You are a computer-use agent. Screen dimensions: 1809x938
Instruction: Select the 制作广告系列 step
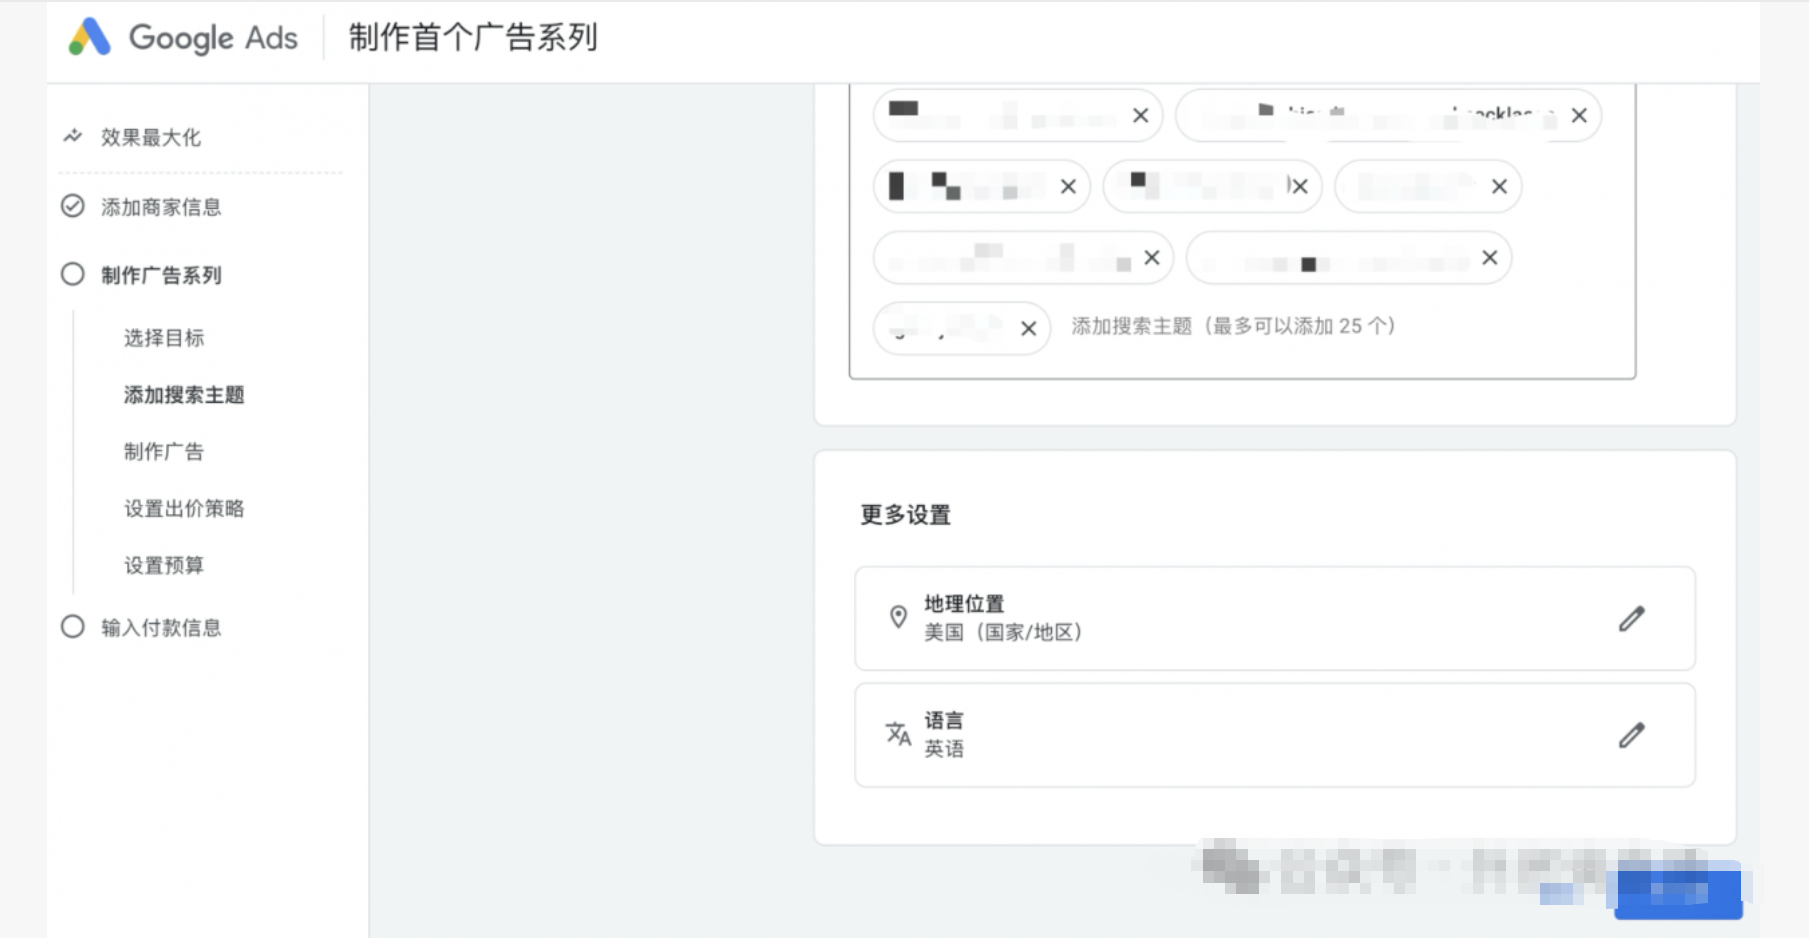pos(161,275)
